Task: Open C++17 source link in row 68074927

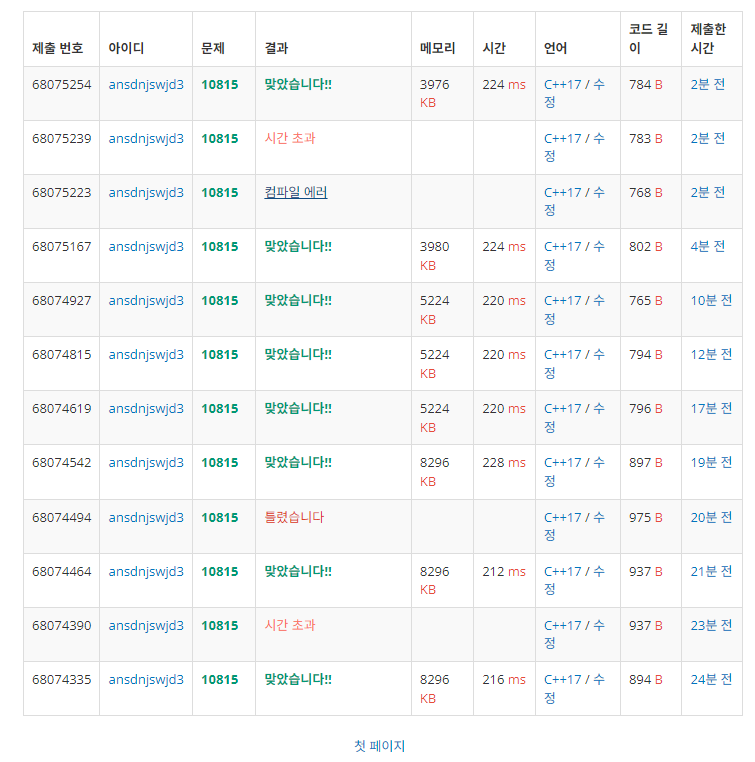Action: (562, 300)
